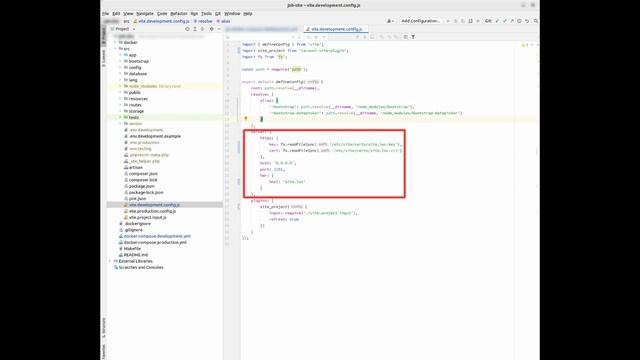The height and width of the screenshot is (360, 640).
Task: Open the Code menu
Action: [x=162, y=13]
